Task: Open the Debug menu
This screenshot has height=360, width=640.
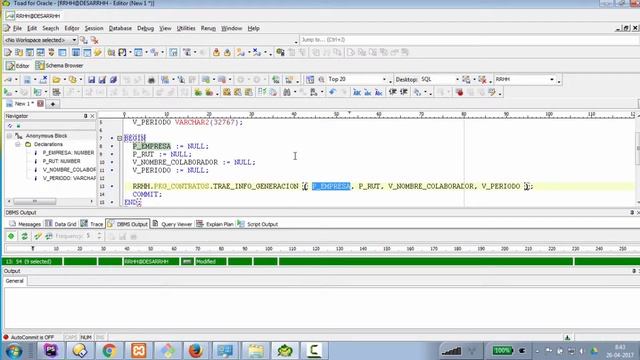Action: pos(145,28)
